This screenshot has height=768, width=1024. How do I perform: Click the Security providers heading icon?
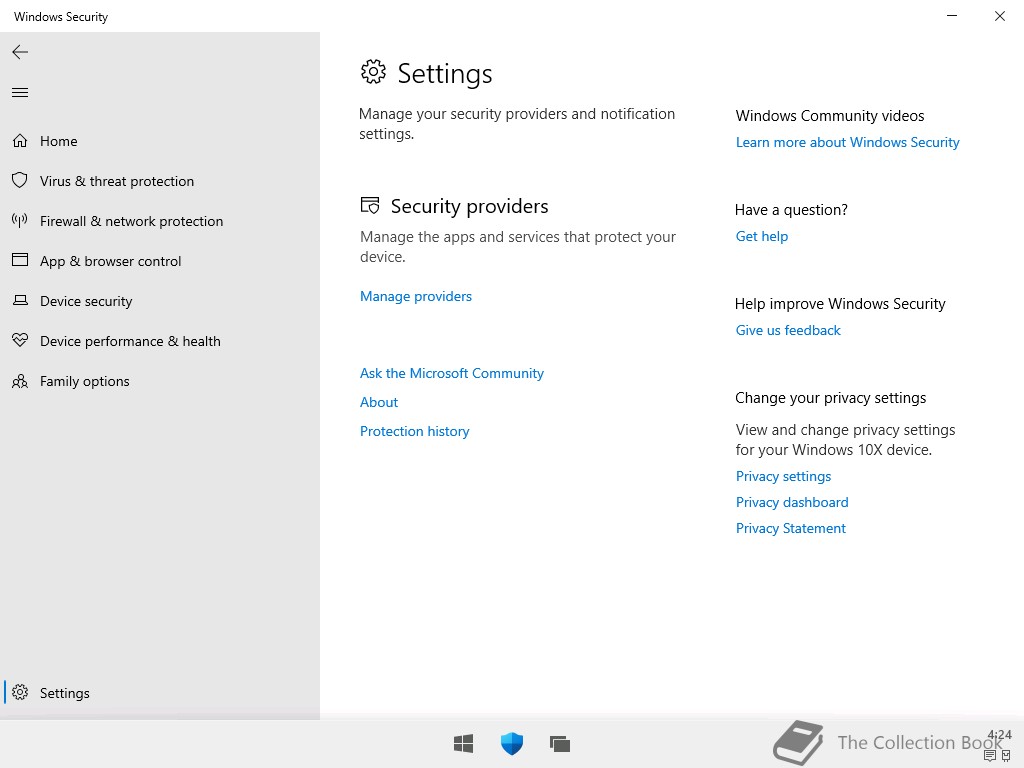370,206
